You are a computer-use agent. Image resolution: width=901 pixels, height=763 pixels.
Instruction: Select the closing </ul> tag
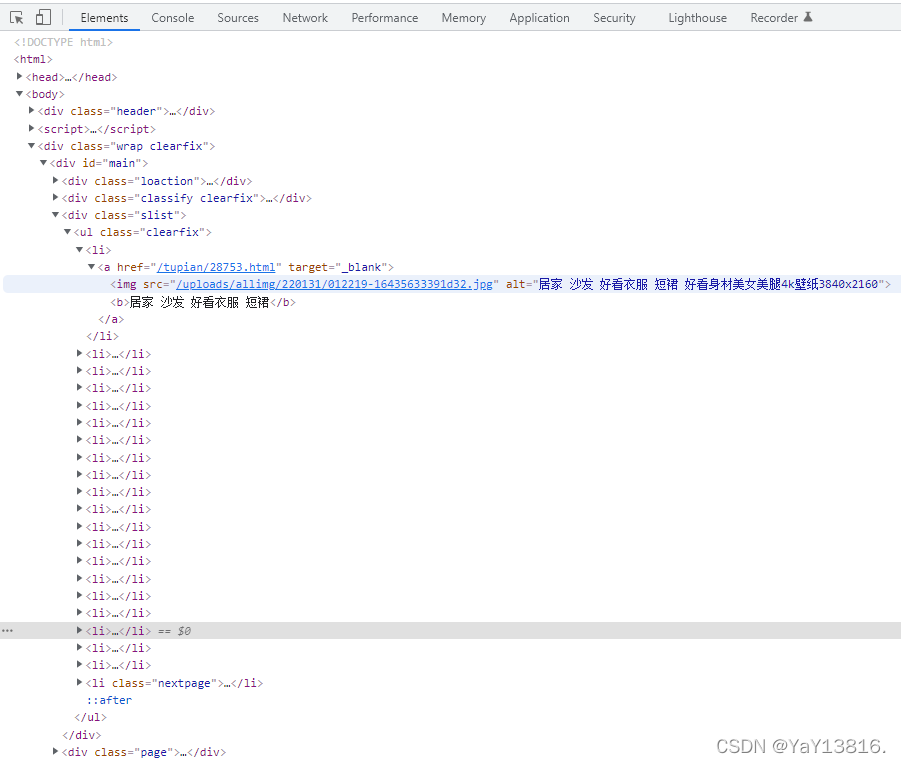point(90,717)
